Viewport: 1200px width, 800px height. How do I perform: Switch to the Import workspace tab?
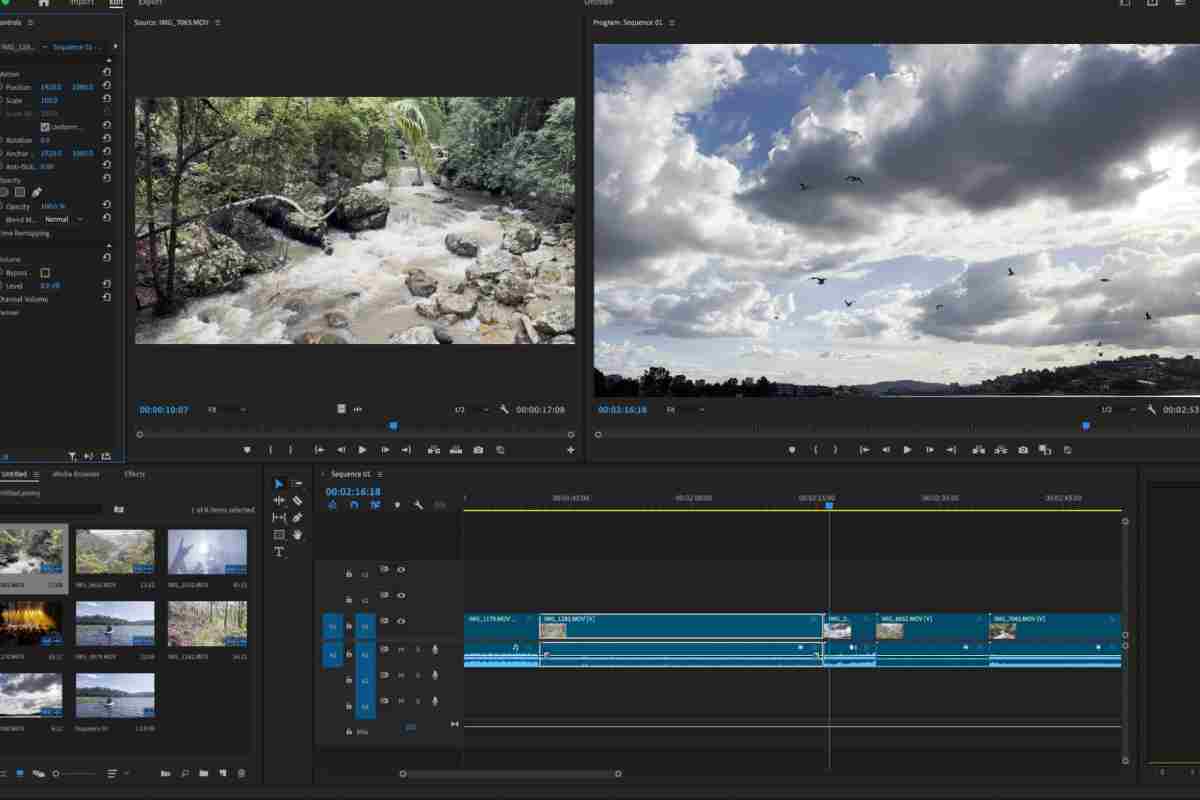[82, 3]
